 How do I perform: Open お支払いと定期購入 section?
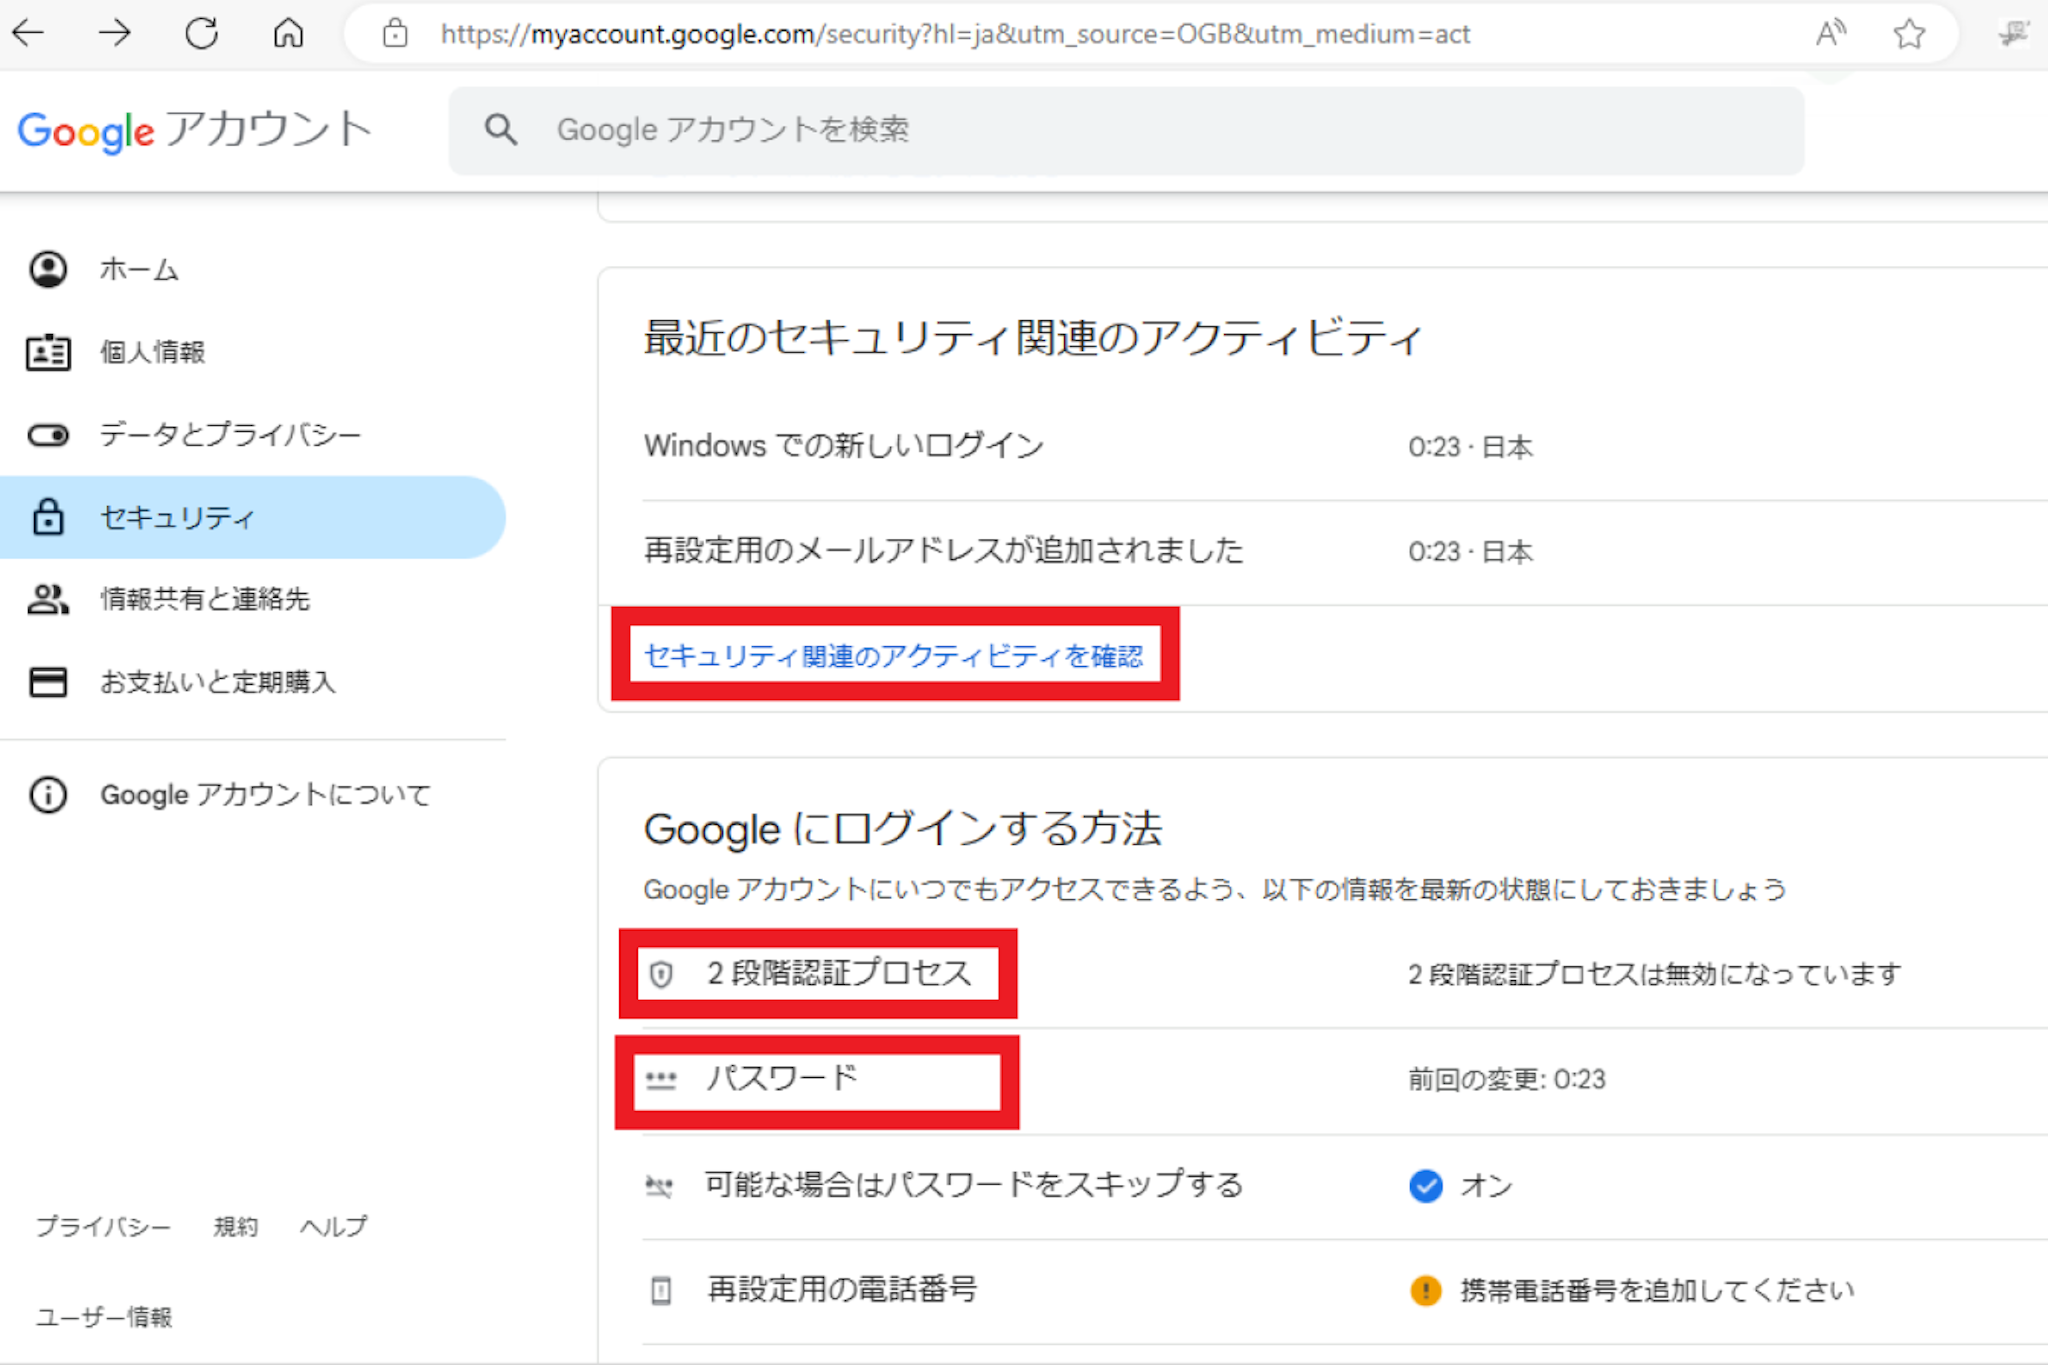coord(217,682)
